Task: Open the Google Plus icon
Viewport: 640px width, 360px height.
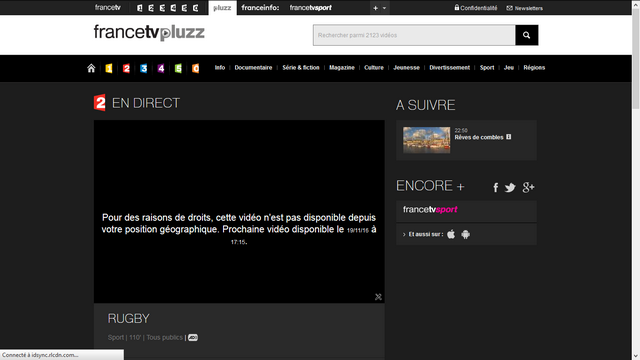Action: (x=528, y=187)
